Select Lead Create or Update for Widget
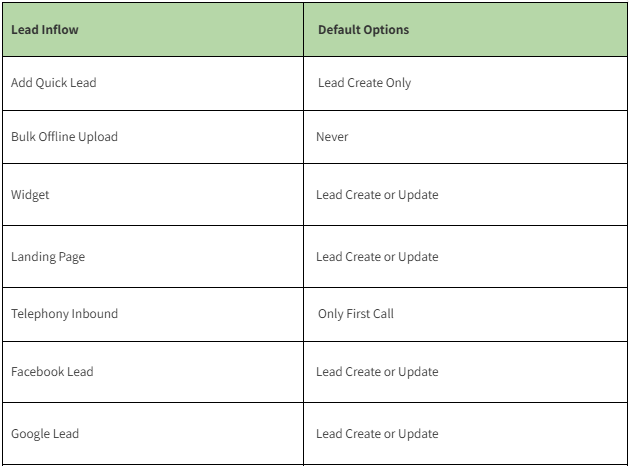The width and height of the screenshot is (629, 466). coord(377,195)
